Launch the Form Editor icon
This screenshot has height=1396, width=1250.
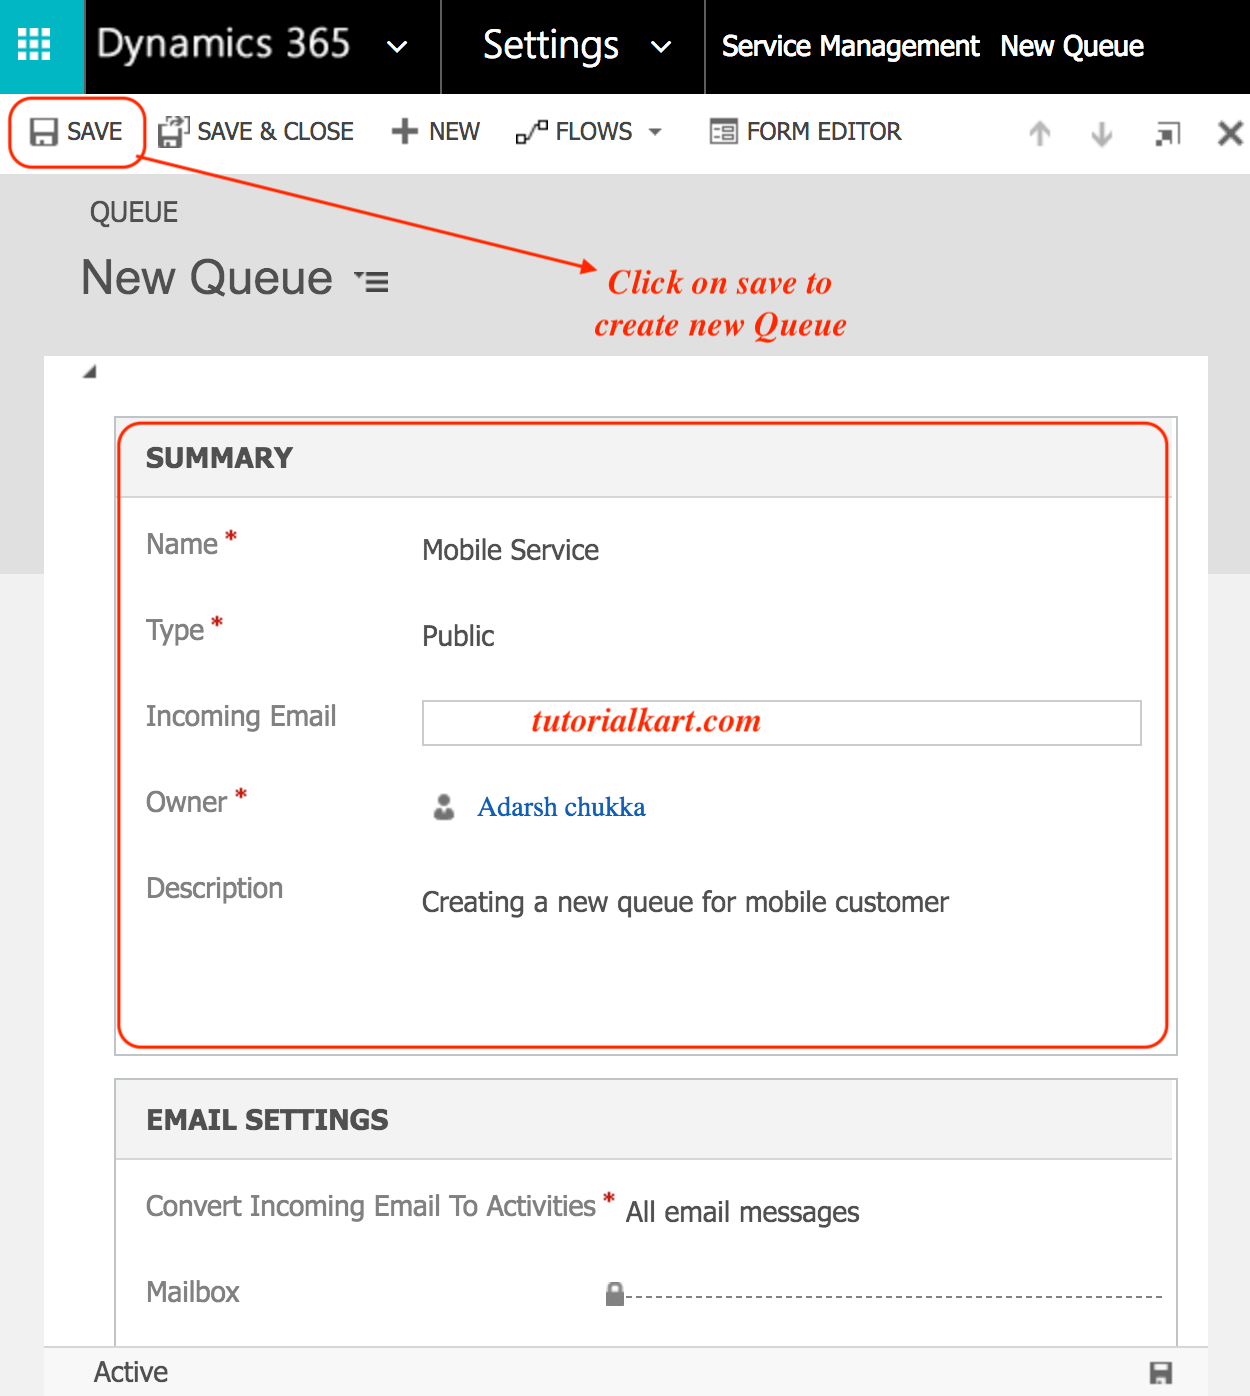723,131
